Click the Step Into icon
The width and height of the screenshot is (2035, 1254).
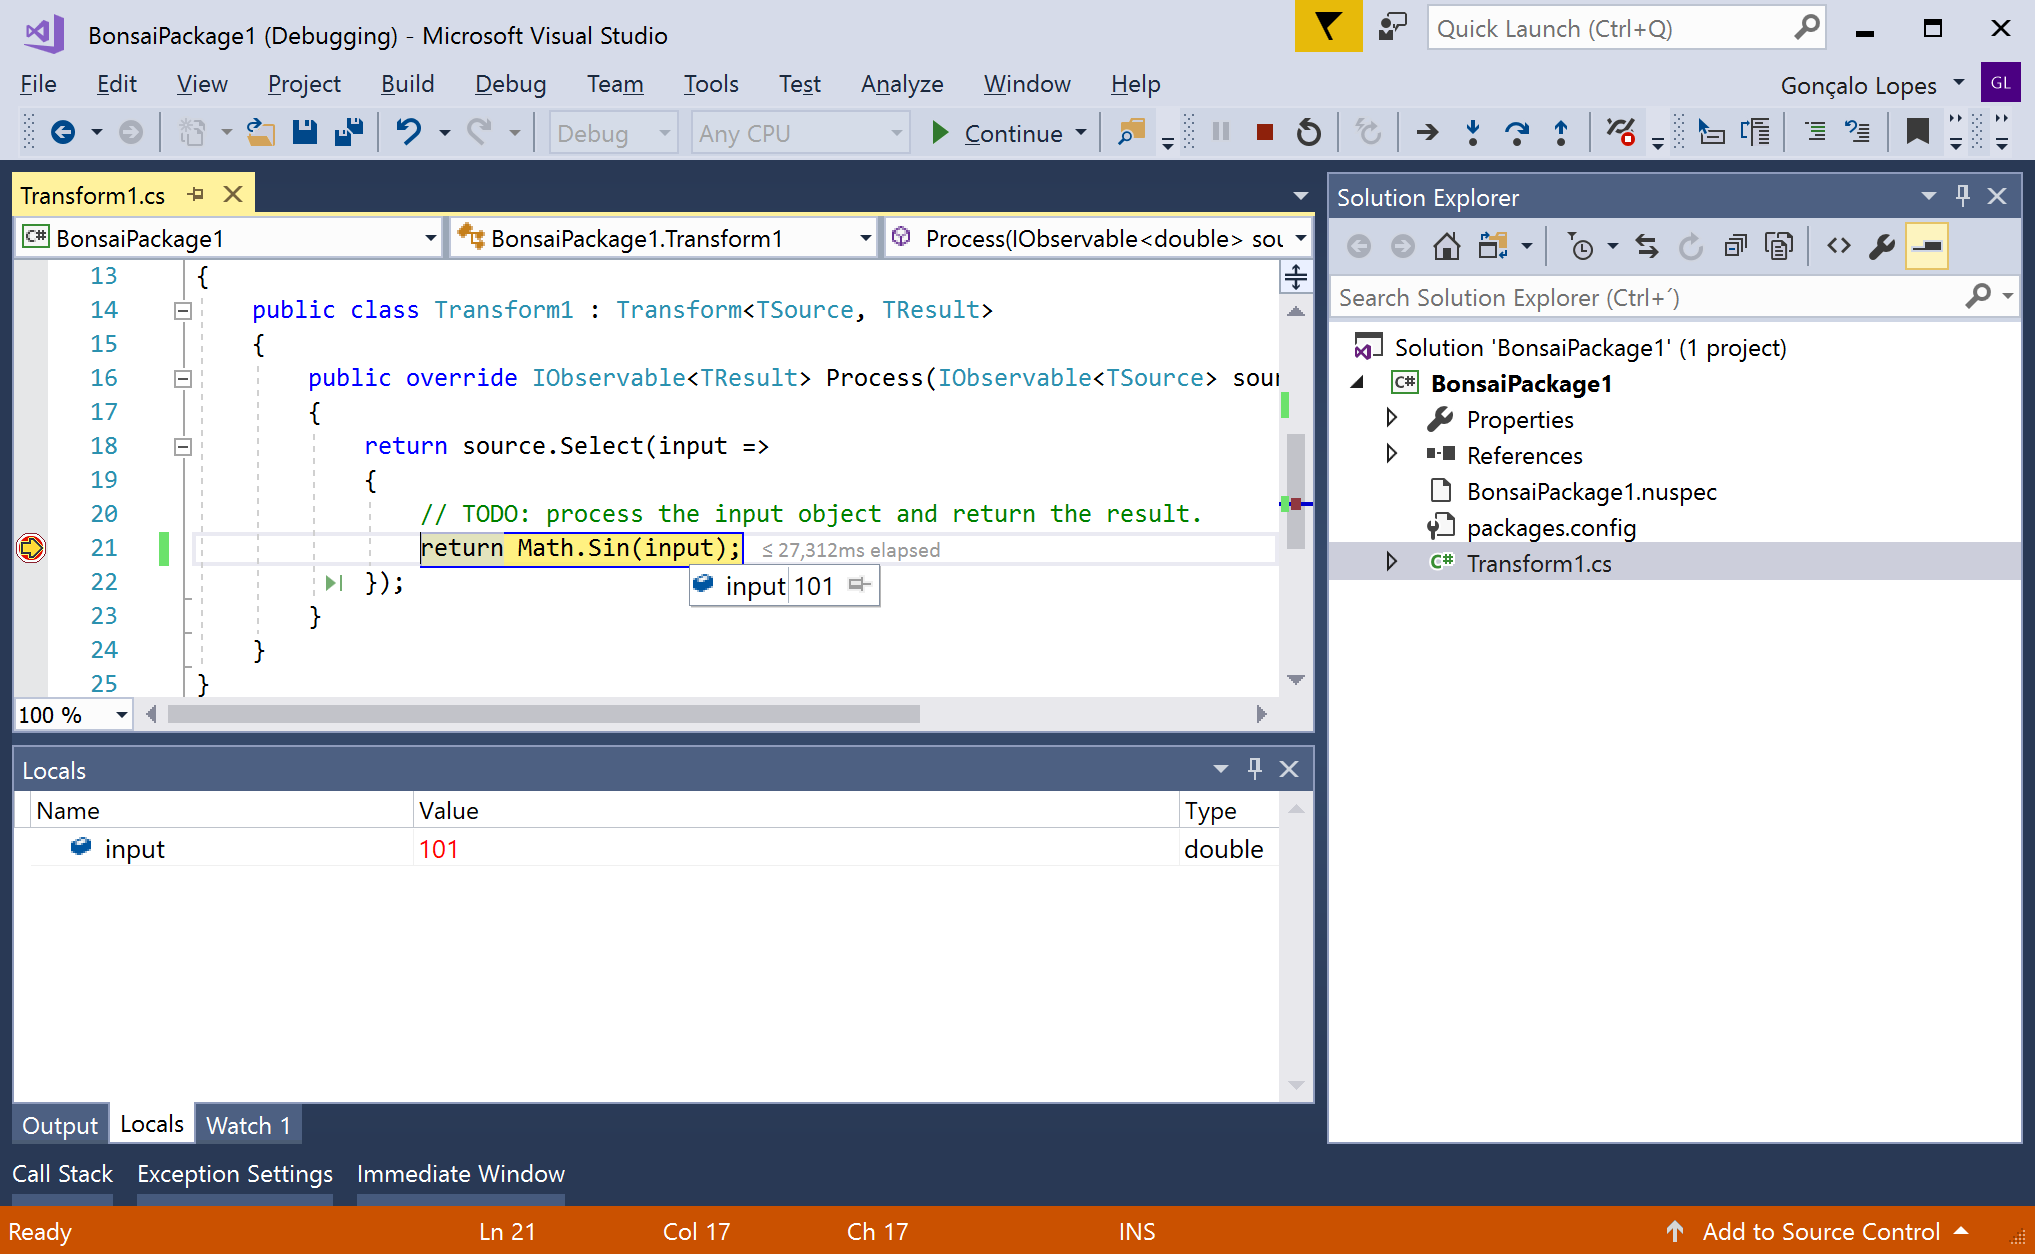point(1472,132)
